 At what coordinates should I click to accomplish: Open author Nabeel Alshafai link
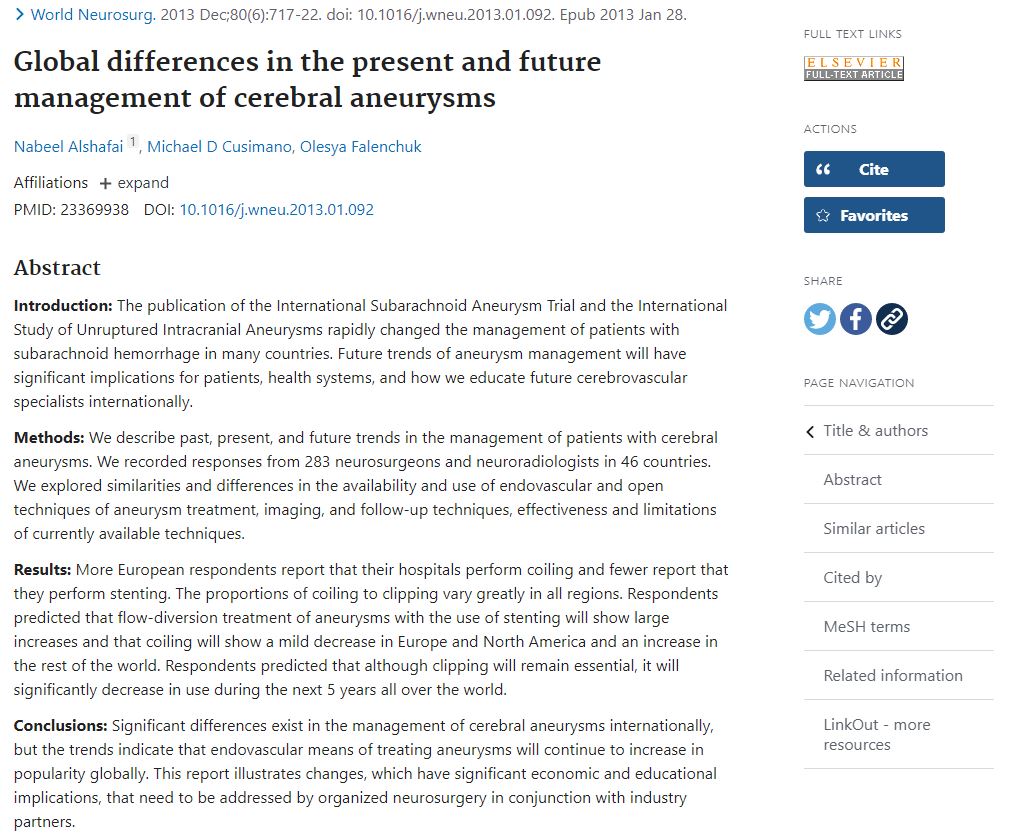tap(68, 147)
